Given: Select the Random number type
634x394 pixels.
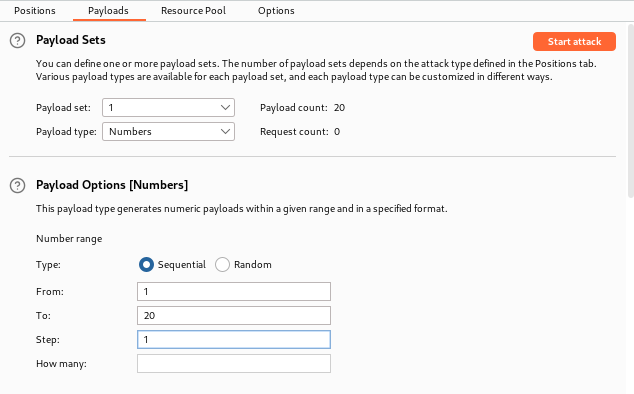Looking at the screenshot, I should click(x=222, y=265).
